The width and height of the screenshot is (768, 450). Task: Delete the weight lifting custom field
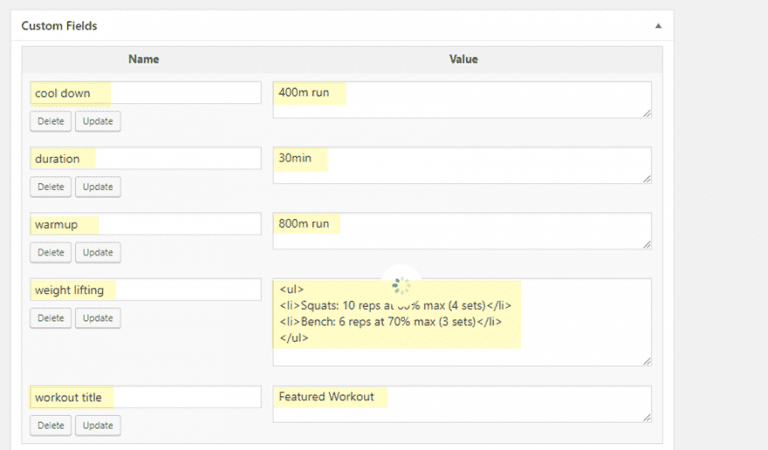coord(50,318)
